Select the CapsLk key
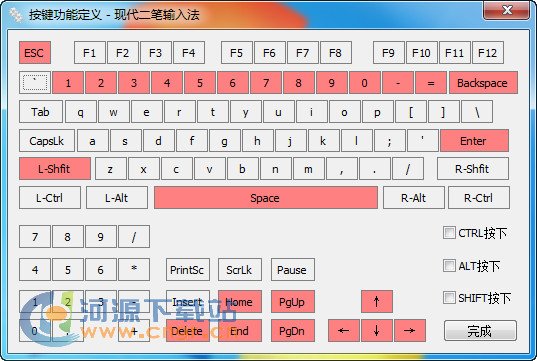Screen dimensions: 537x361 point(47,141)
